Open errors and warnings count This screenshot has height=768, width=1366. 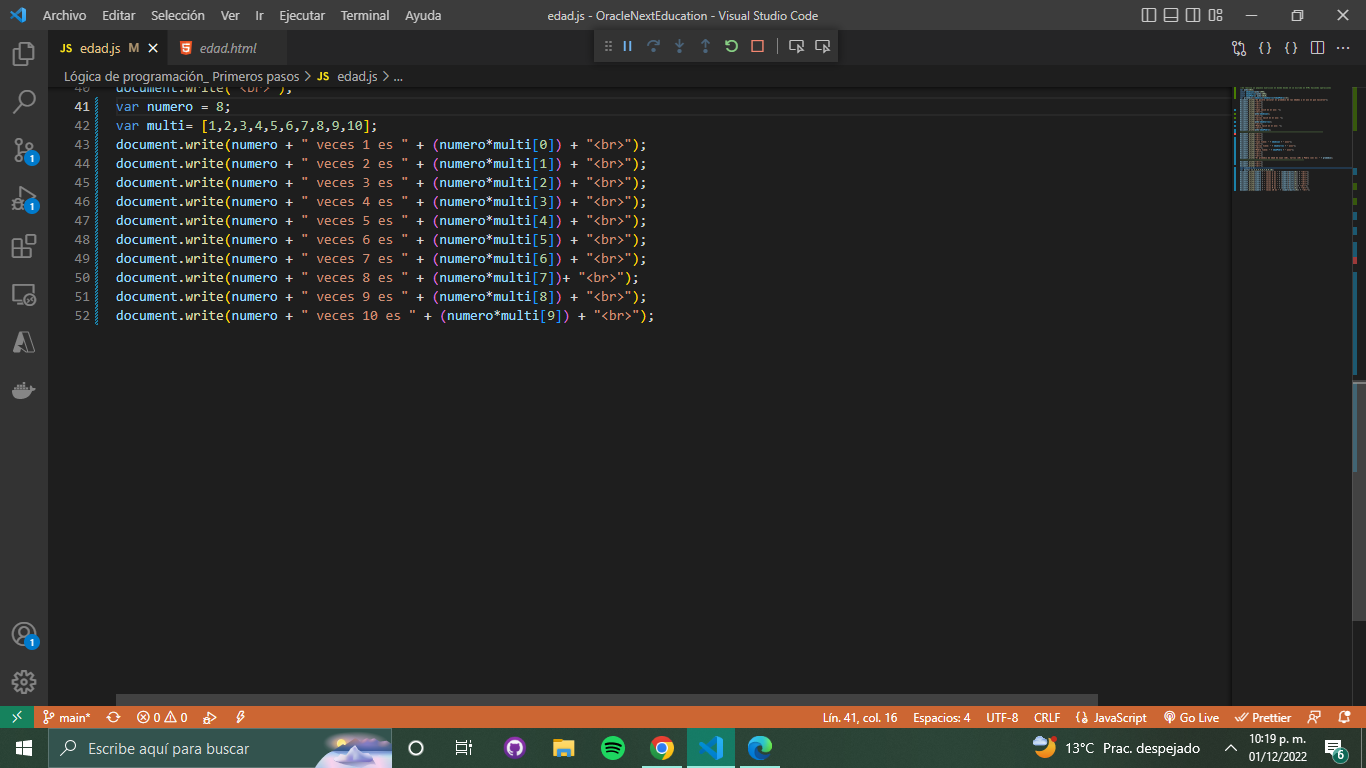pos(162,717)
